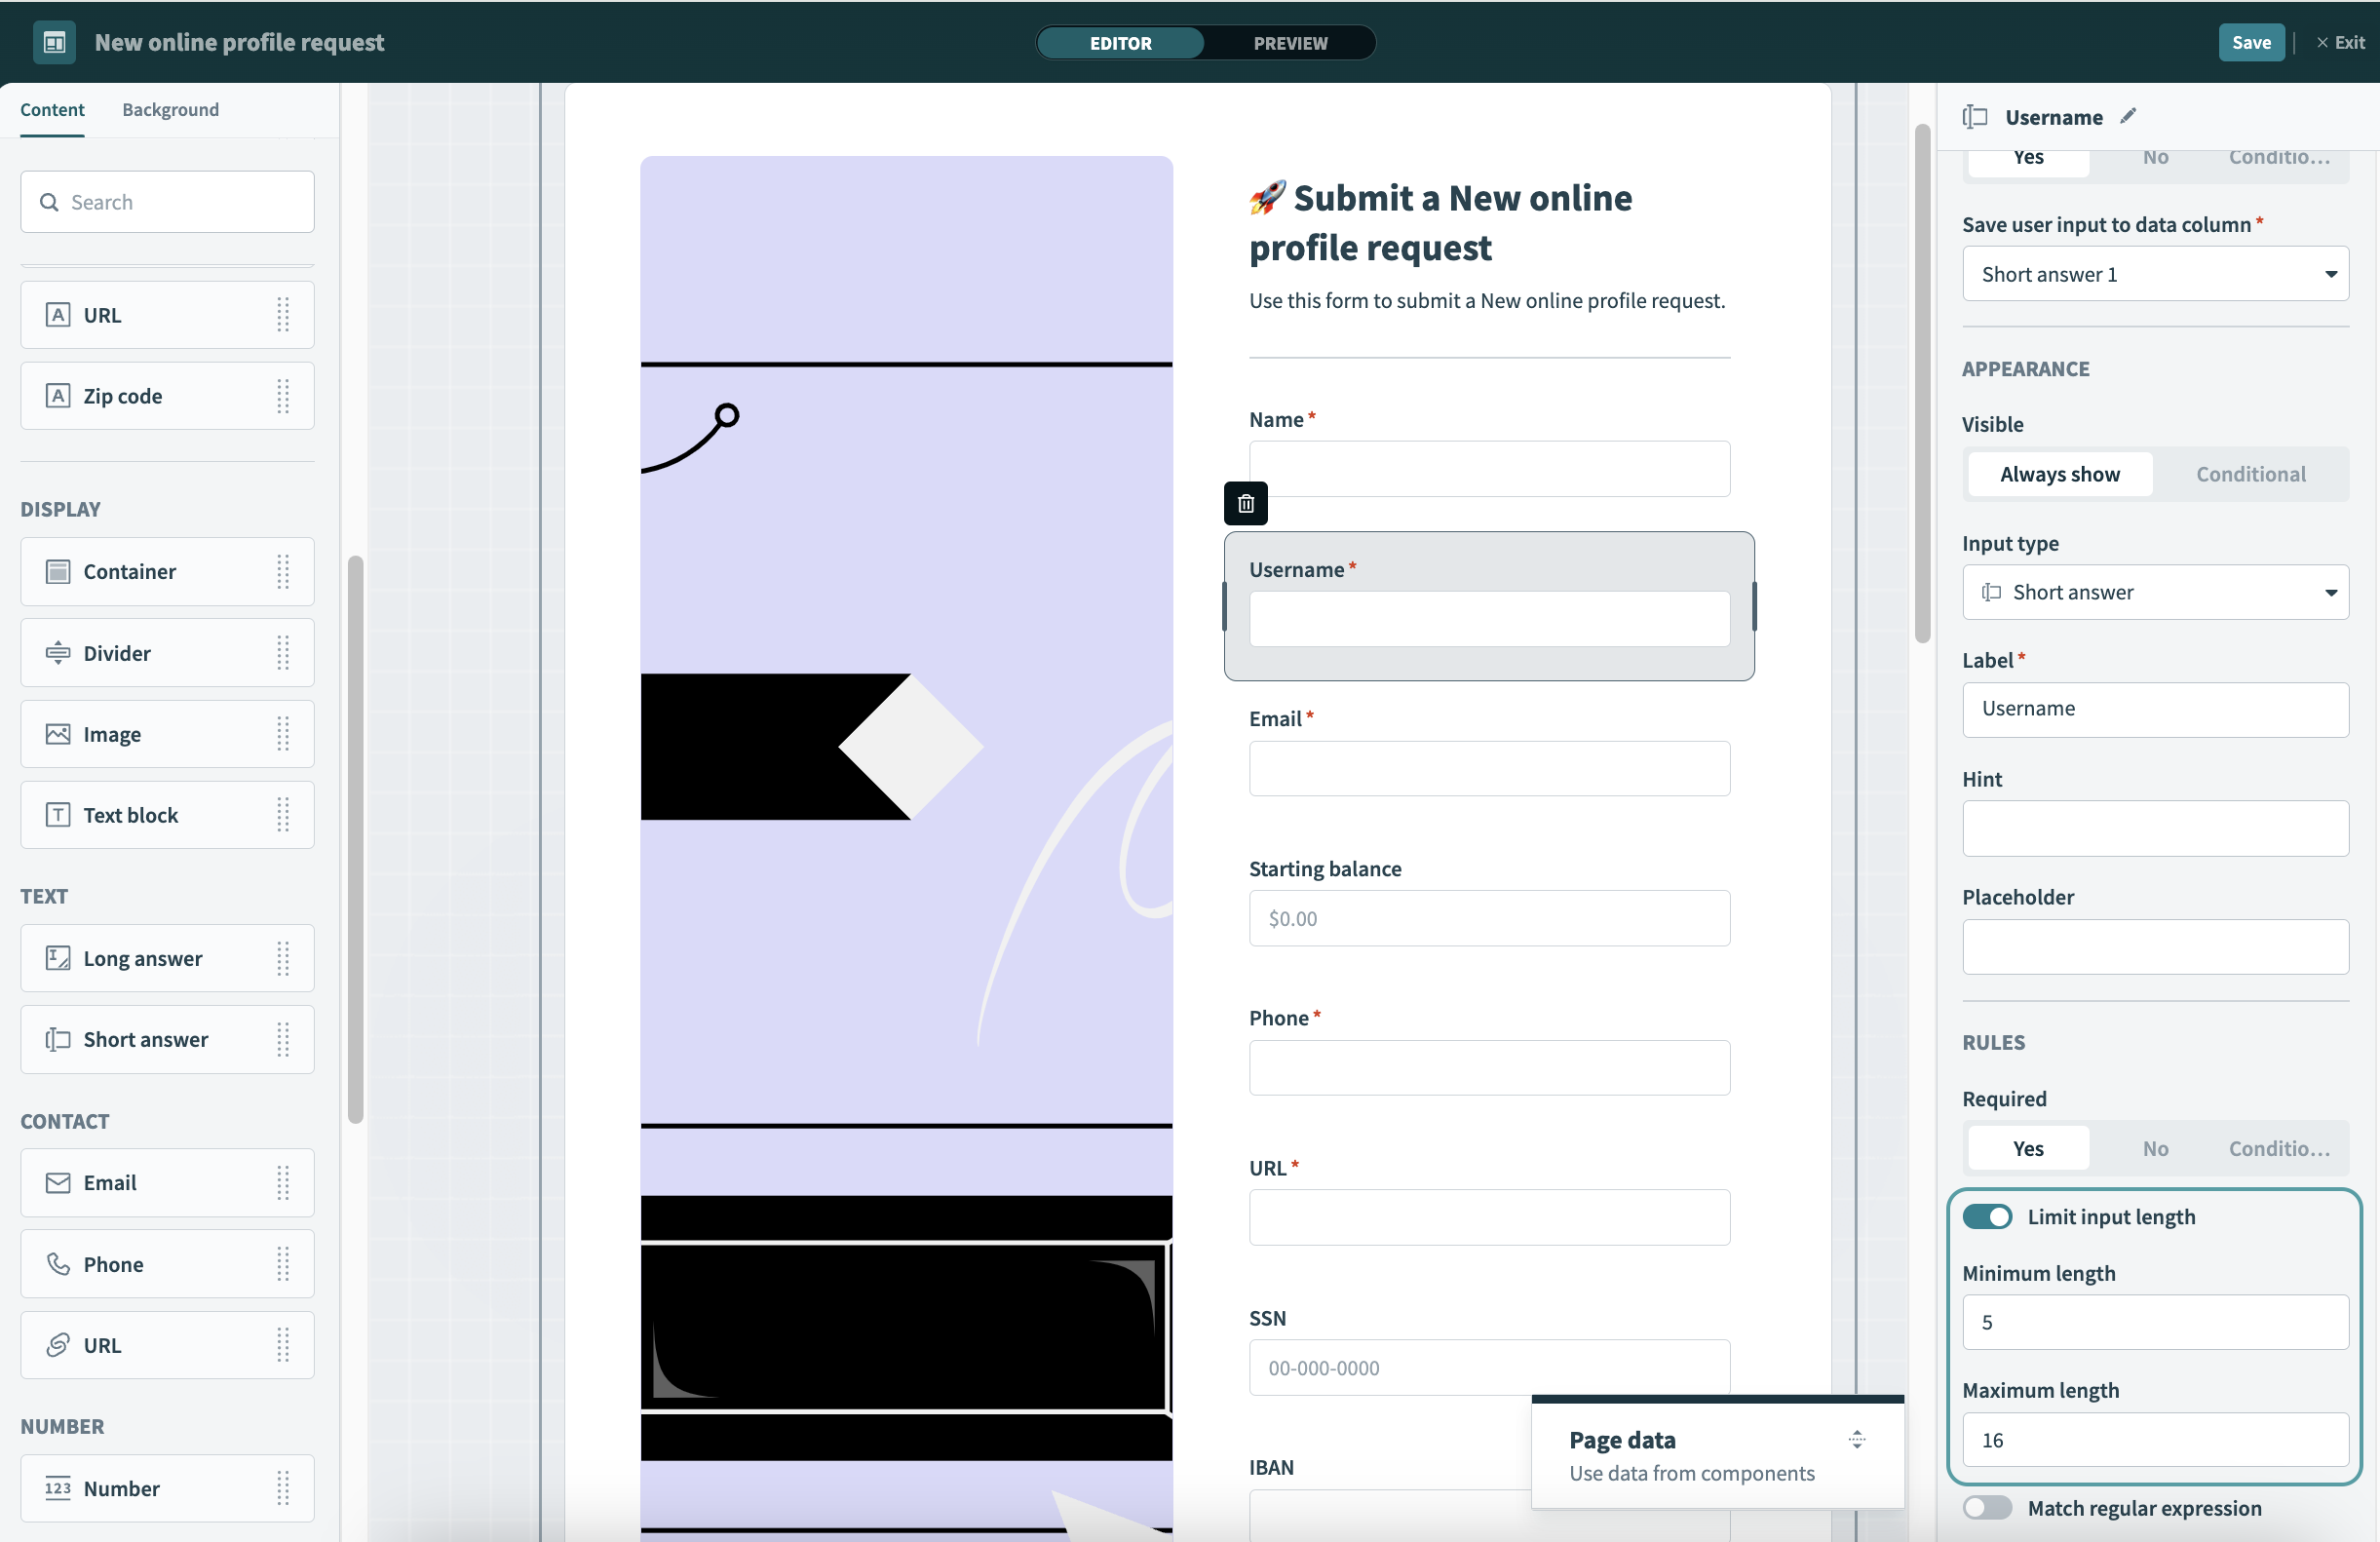
Task: Disable the Limit input length toggle
Action: point(1986,1216)
